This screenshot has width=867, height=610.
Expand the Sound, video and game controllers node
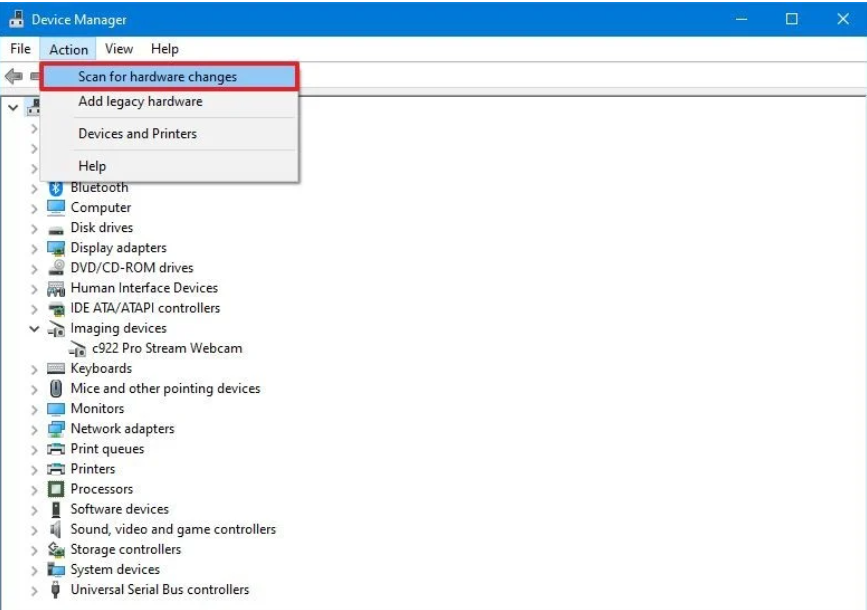coord(34,531)
